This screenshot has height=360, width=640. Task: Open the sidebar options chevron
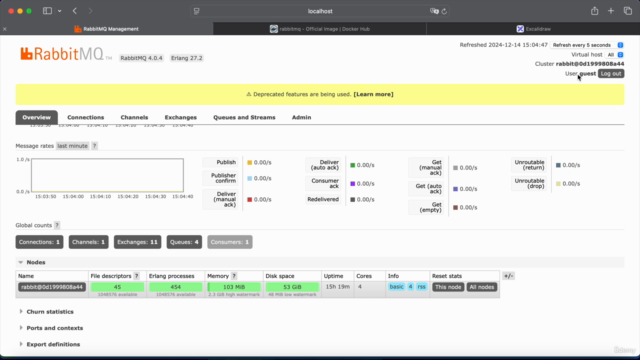pos(60,11)
